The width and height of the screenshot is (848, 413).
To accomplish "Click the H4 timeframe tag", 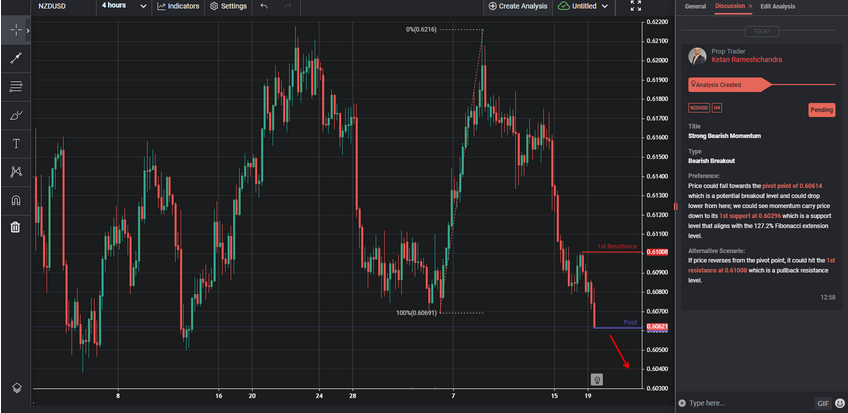I will (x=717, y=108).
